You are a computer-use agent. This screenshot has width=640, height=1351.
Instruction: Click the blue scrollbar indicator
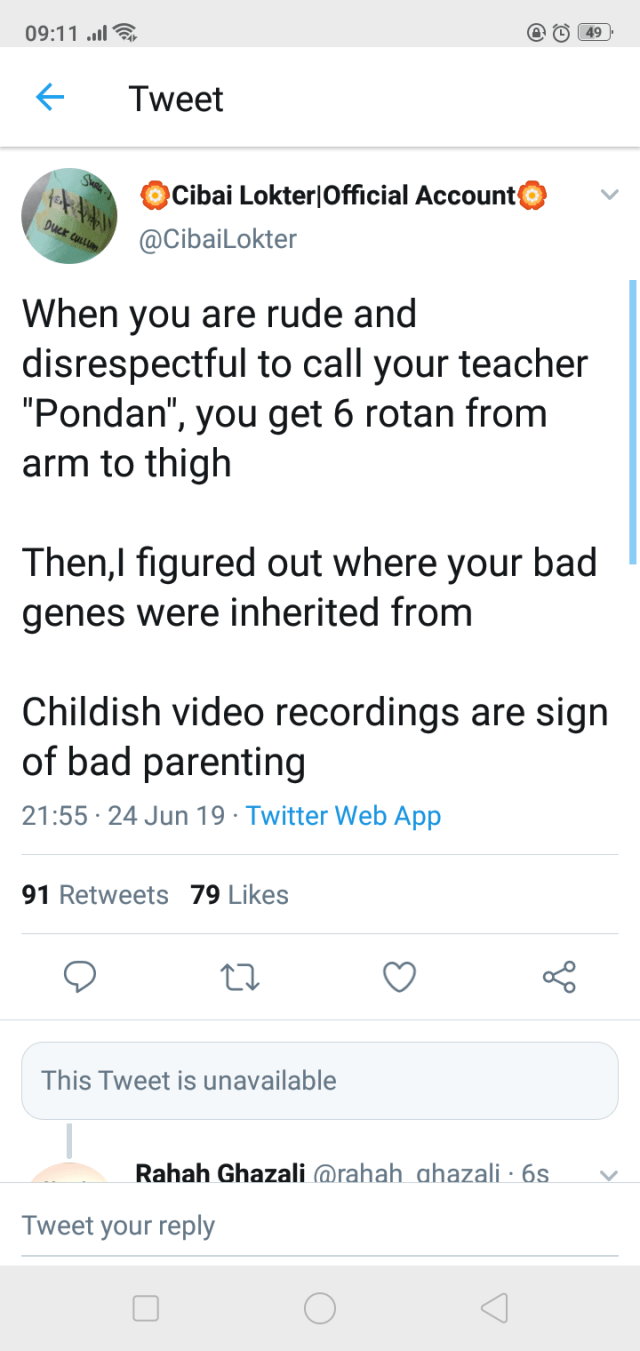(x=632, y=422)
